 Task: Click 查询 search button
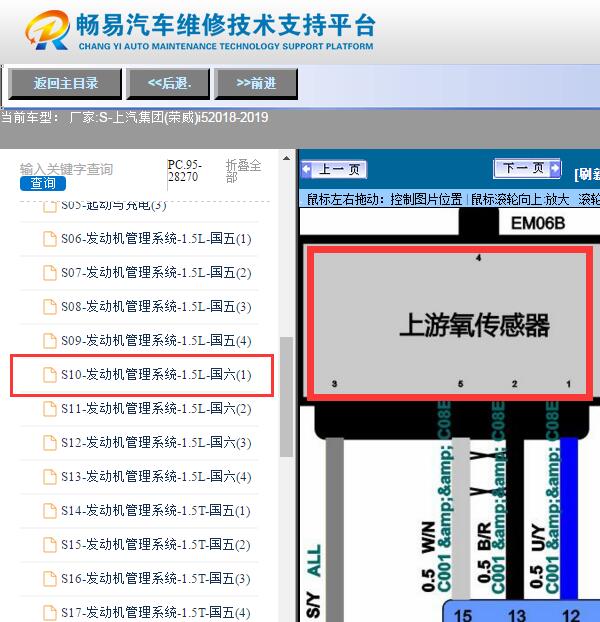point(43,184)
